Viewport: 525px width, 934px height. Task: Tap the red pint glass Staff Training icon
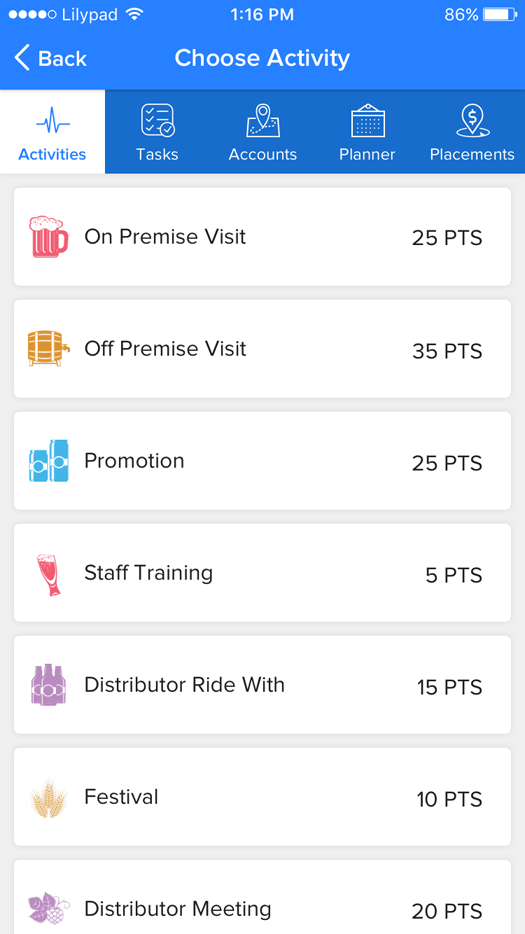point(49,574)
